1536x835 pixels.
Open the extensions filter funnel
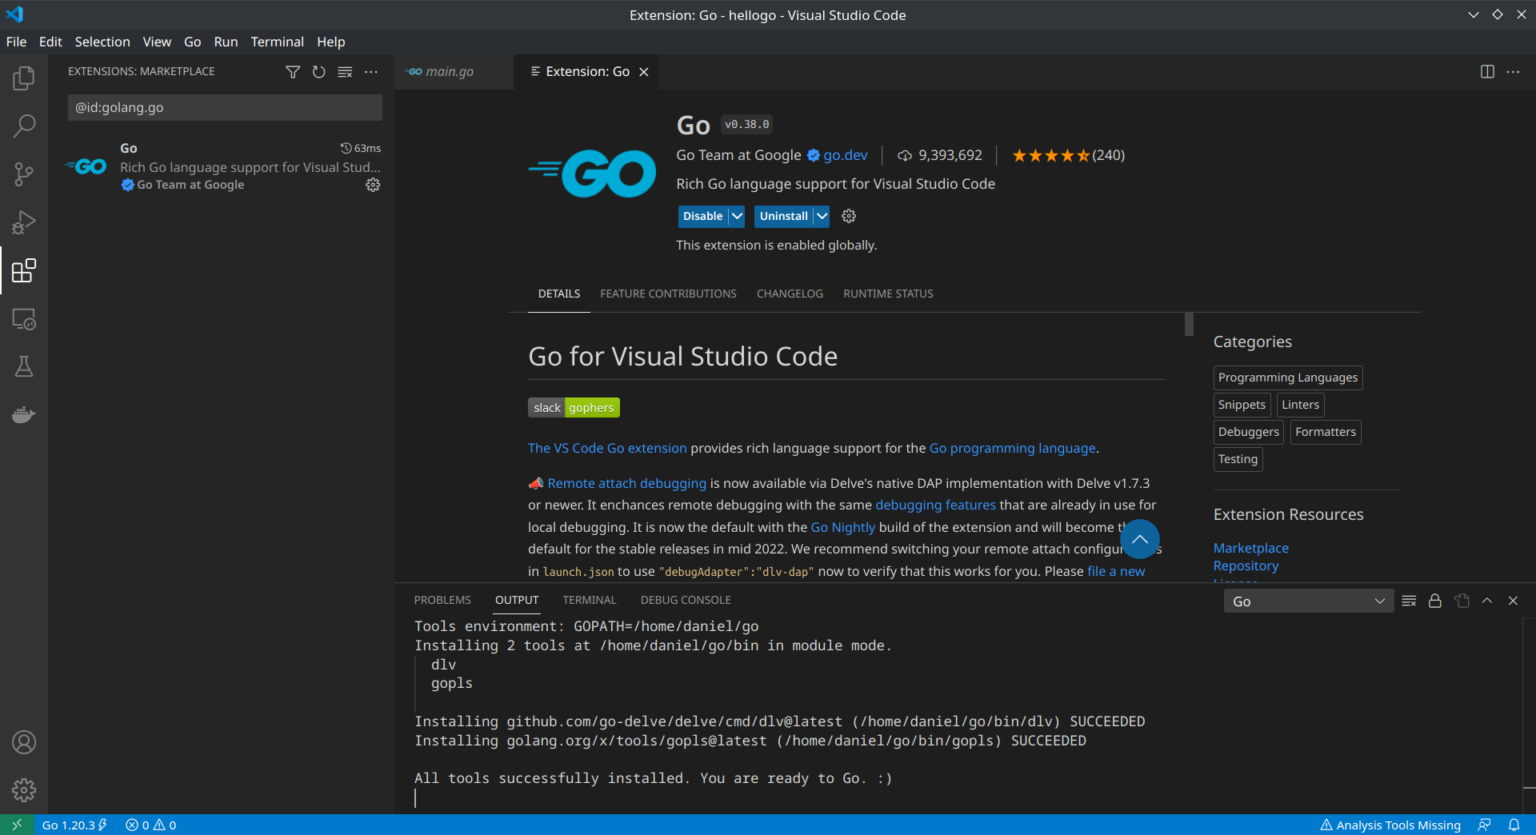292,71
